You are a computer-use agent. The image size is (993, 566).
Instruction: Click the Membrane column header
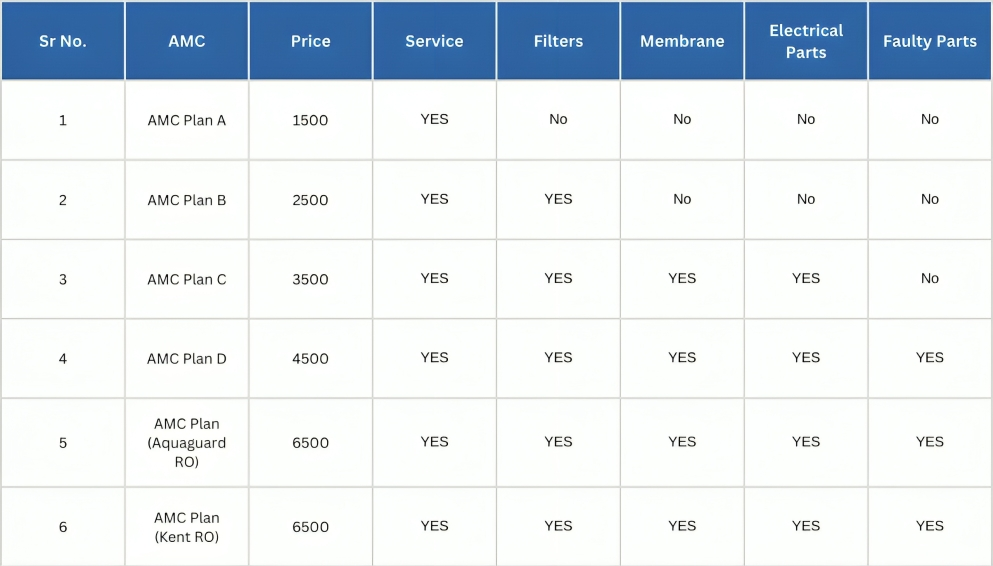click(x=682, y=42)
